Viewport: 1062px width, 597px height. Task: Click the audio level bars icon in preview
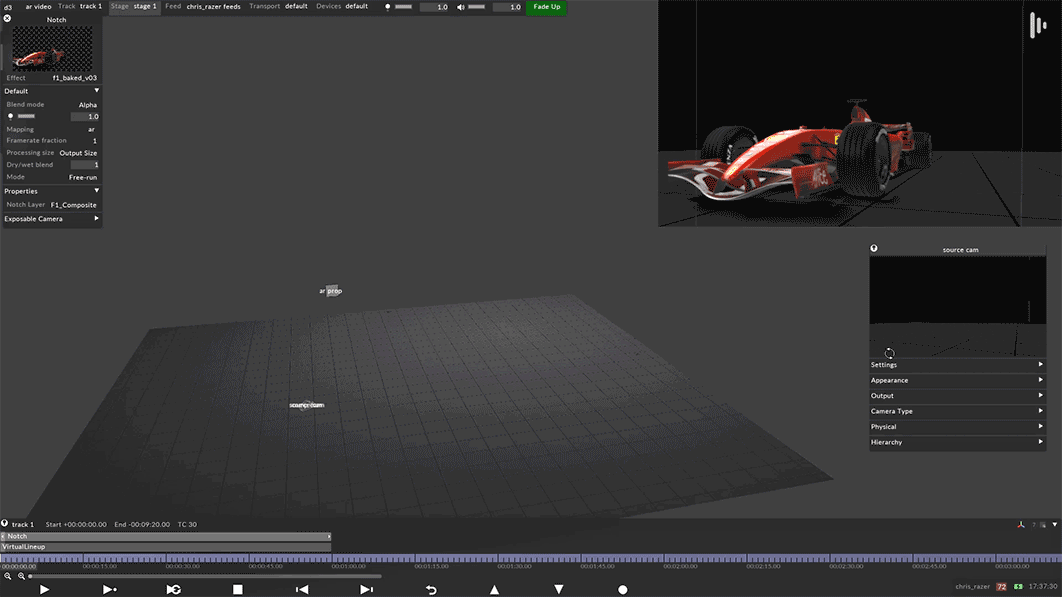pyautogui.click(x=1038, y=26)
